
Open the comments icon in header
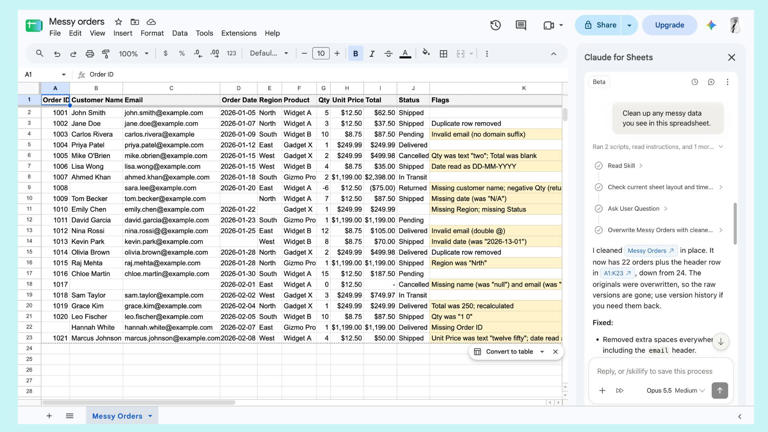521,25
